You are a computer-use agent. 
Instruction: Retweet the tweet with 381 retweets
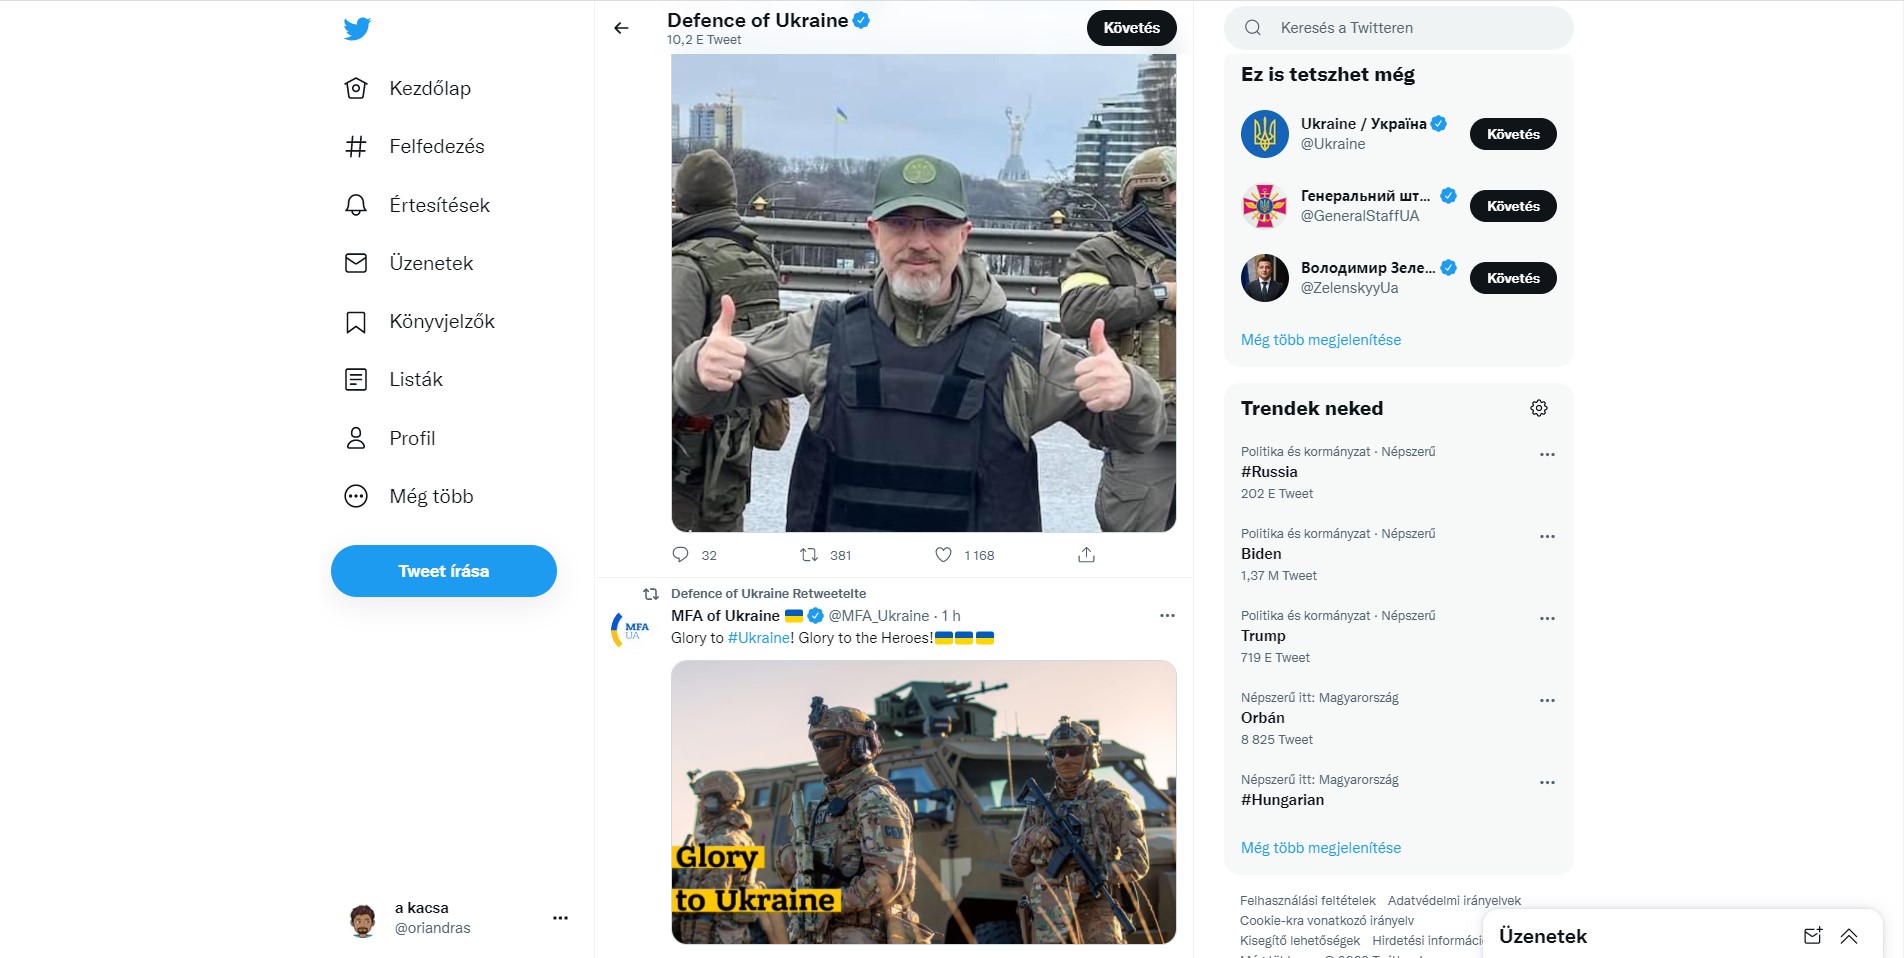(x=809, y=555)
